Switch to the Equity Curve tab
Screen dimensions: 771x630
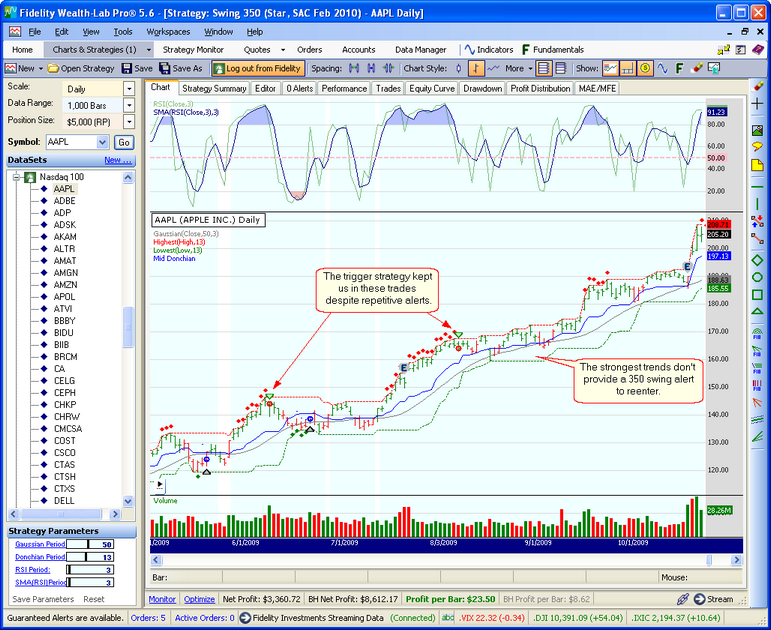(433, 88)
